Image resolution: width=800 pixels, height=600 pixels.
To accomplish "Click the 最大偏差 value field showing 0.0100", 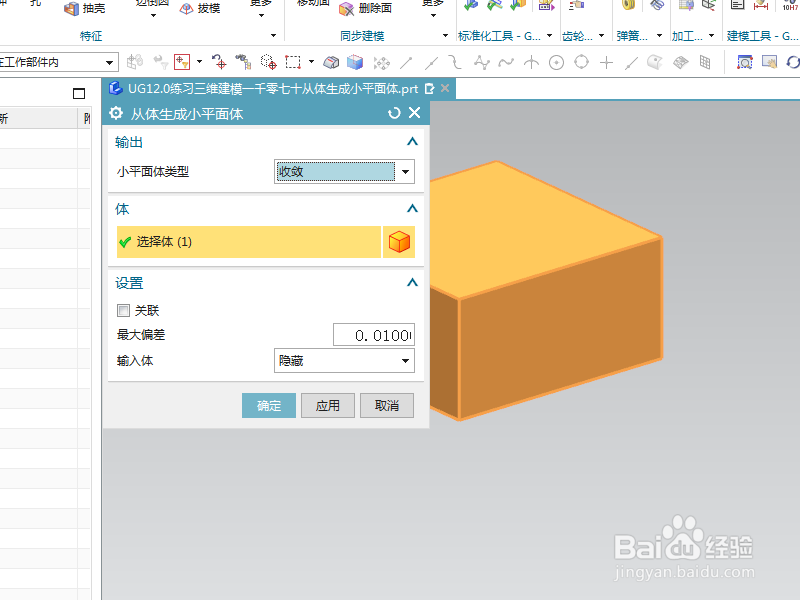I will click(x=373, y=334).
